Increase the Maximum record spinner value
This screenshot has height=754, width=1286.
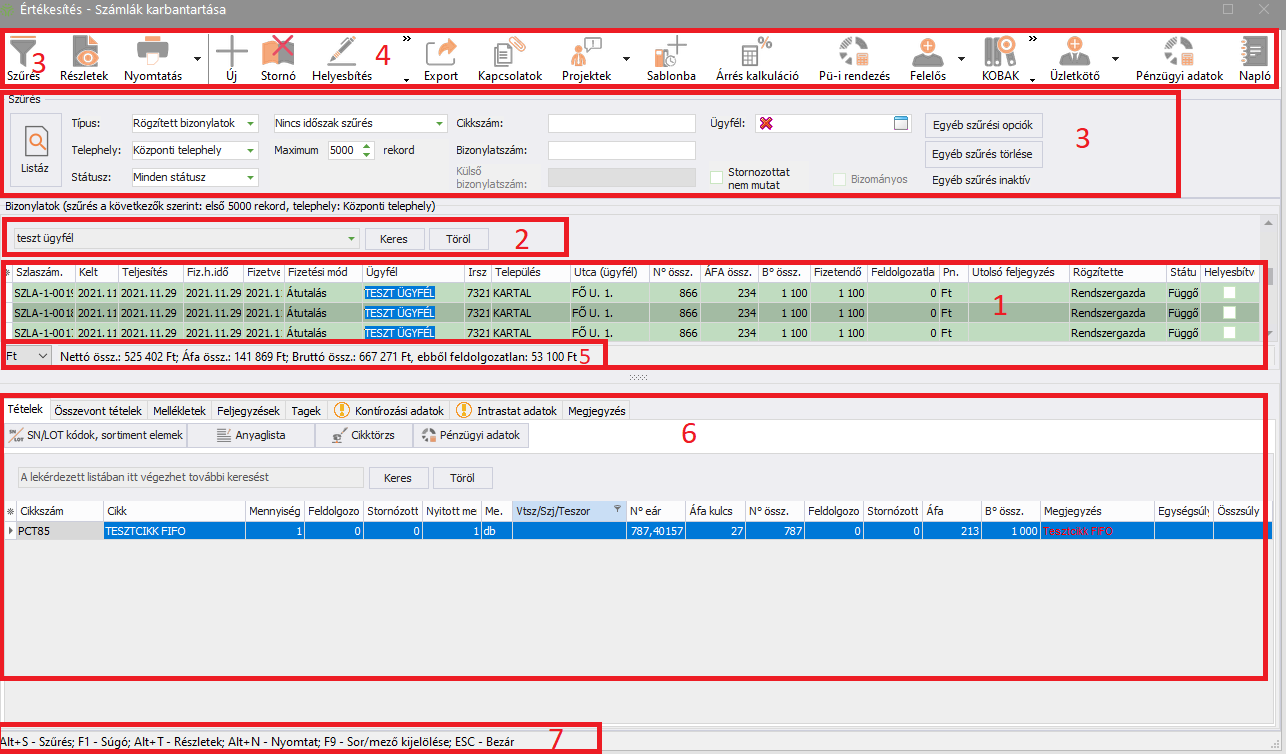click(x=366, y=146)
